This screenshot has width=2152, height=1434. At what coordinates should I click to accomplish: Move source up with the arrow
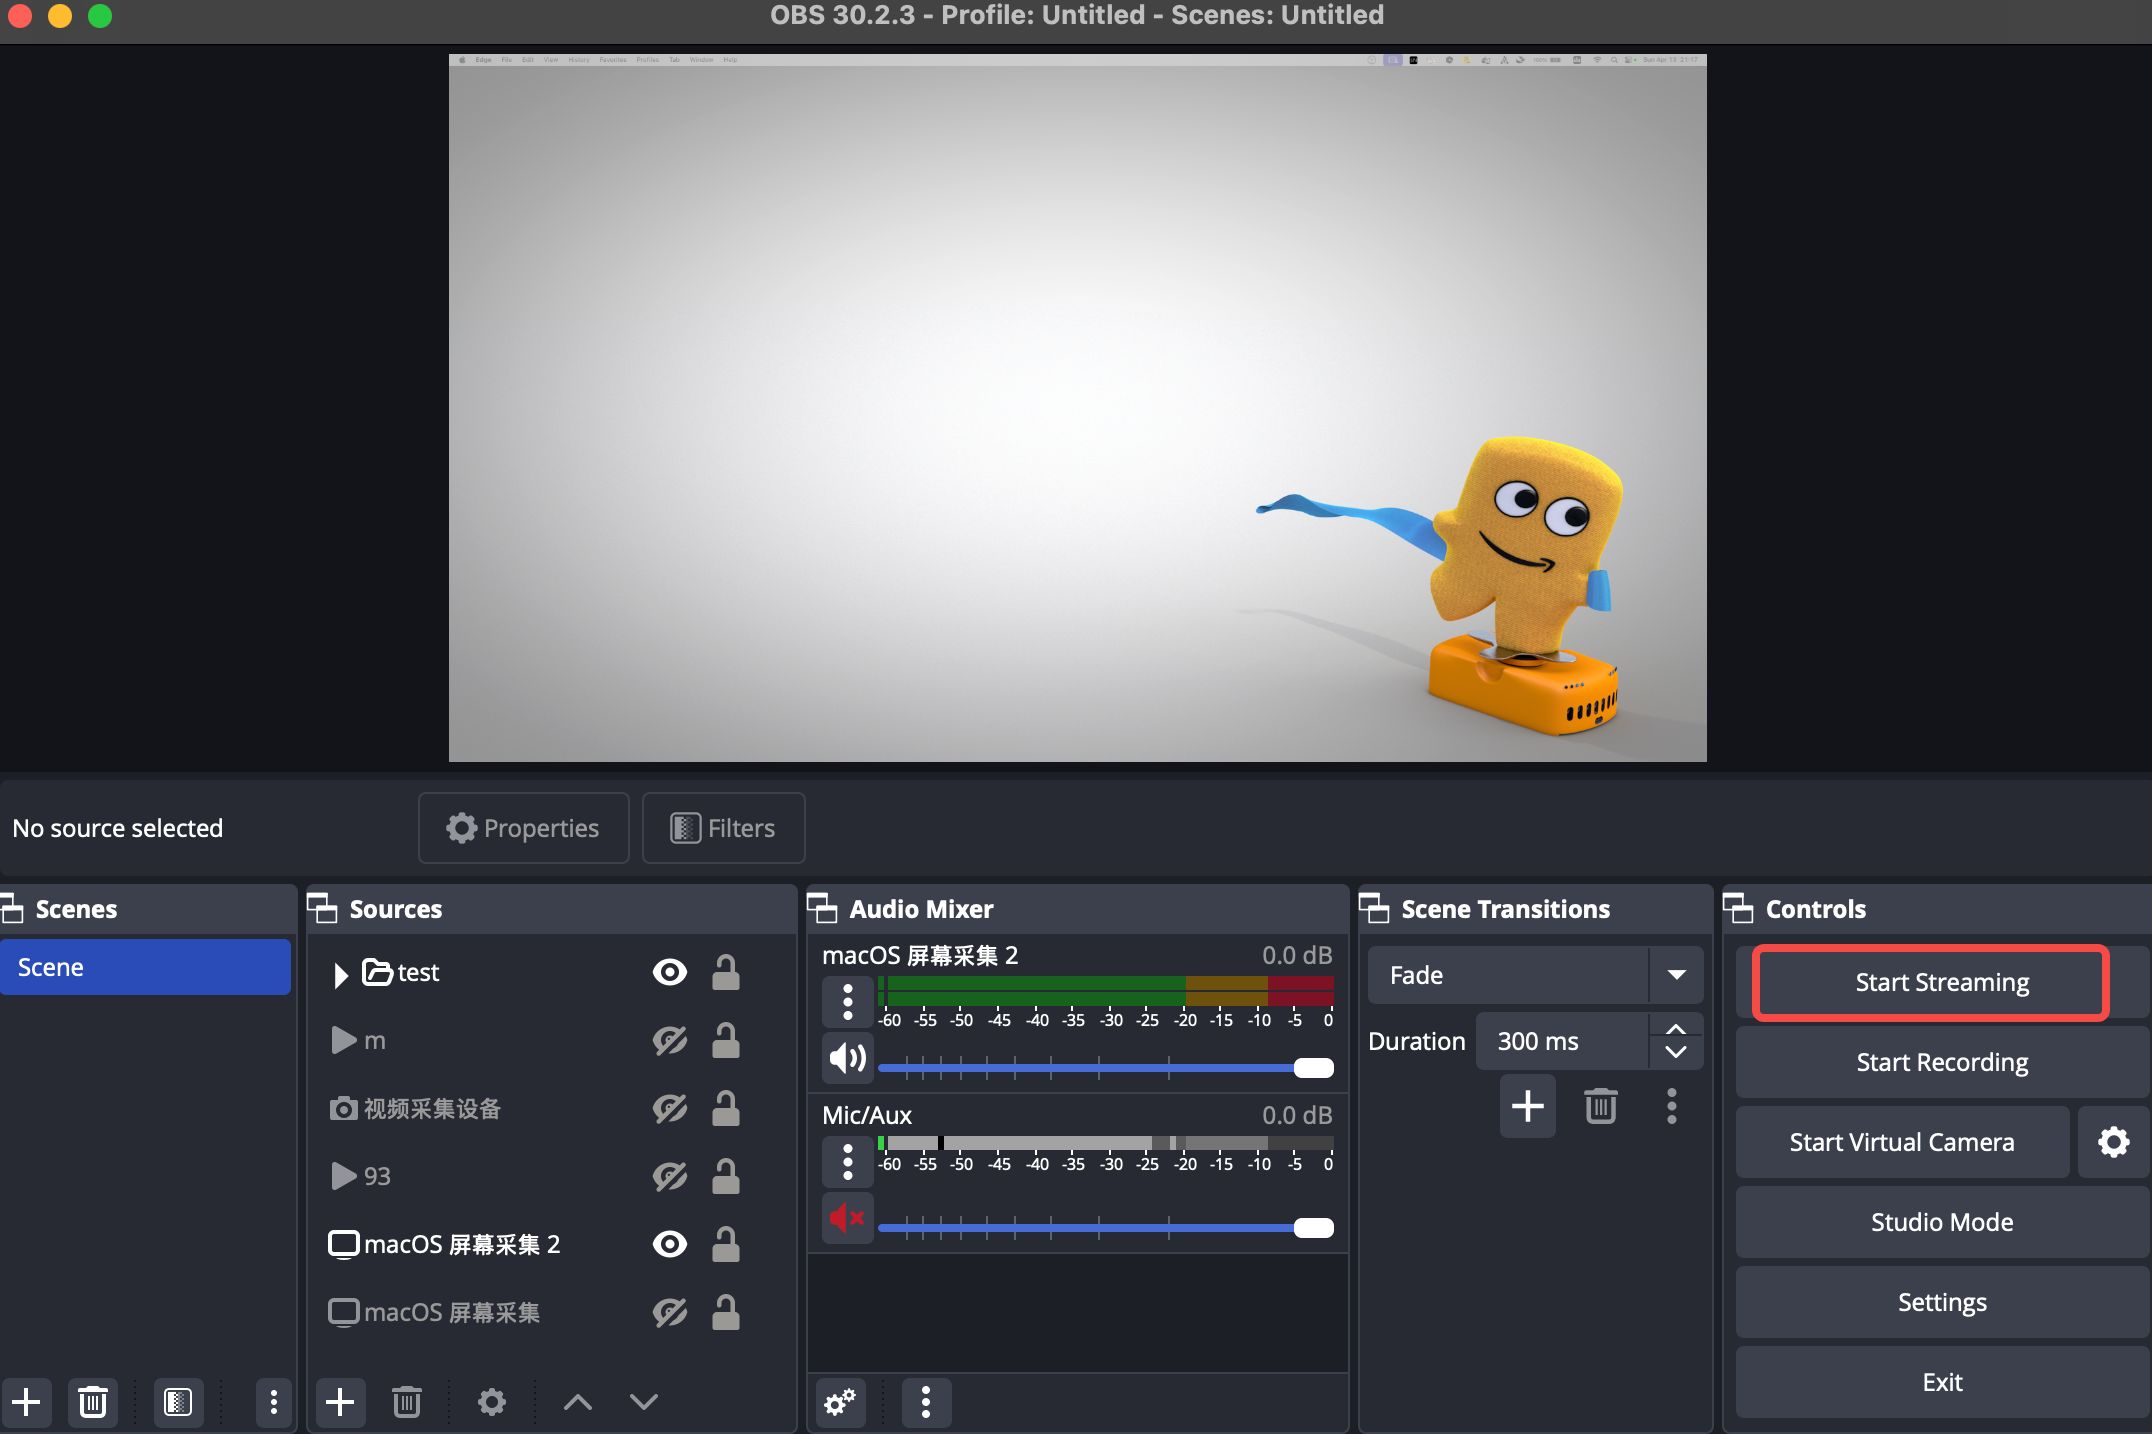578,1402
